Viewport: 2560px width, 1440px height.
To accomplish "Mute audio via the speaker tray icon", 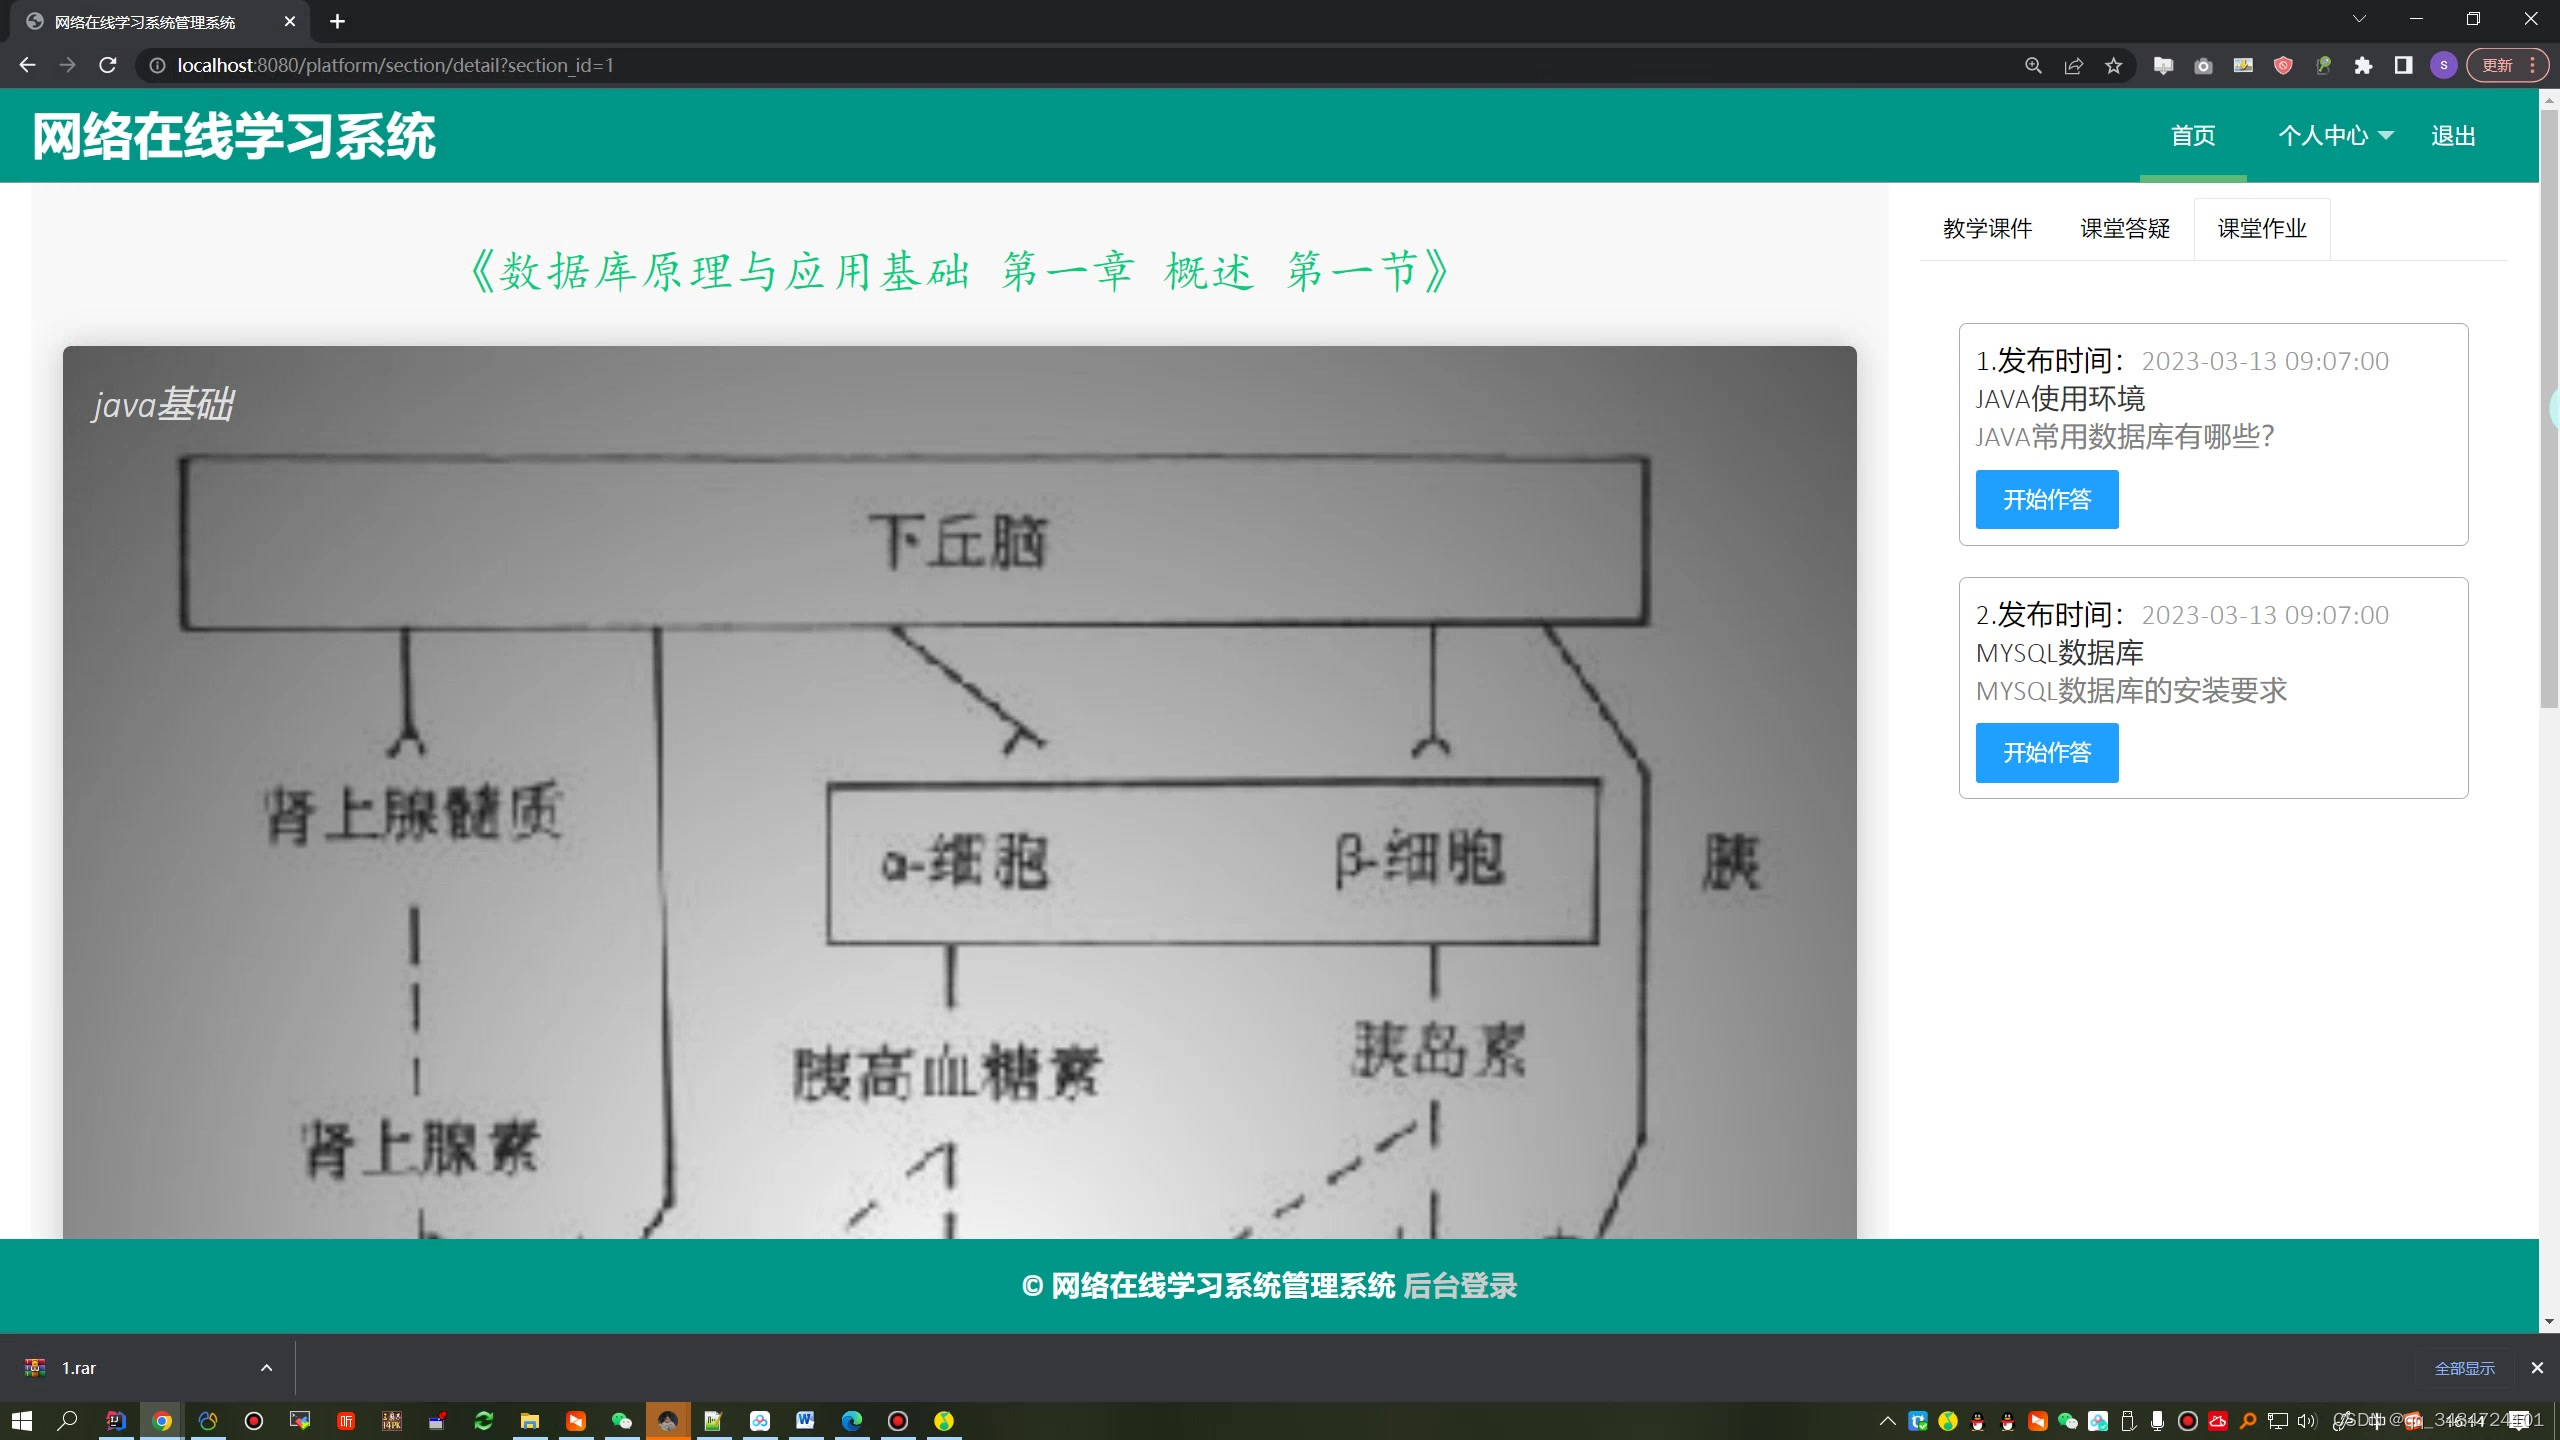I will [2306, 1420].
